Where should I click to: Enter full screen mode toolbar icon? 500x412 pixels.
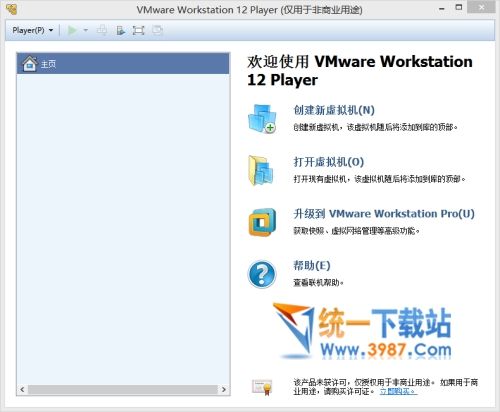pyautogui.click(x=138, y=30)
